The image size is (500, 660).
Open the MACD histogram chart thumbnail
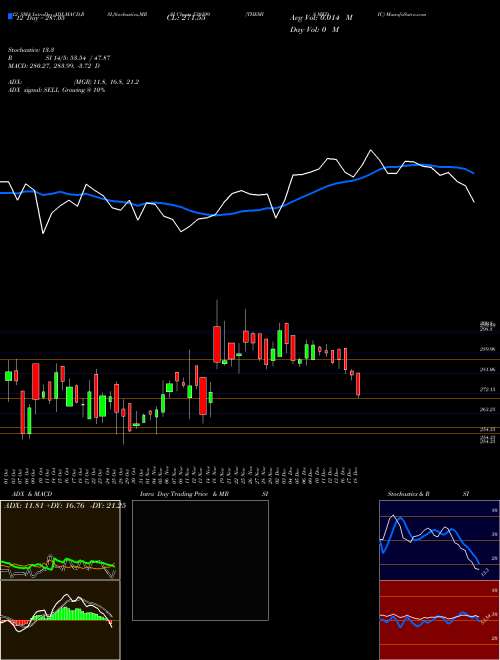pyautogui.click(x=60, y=620)
